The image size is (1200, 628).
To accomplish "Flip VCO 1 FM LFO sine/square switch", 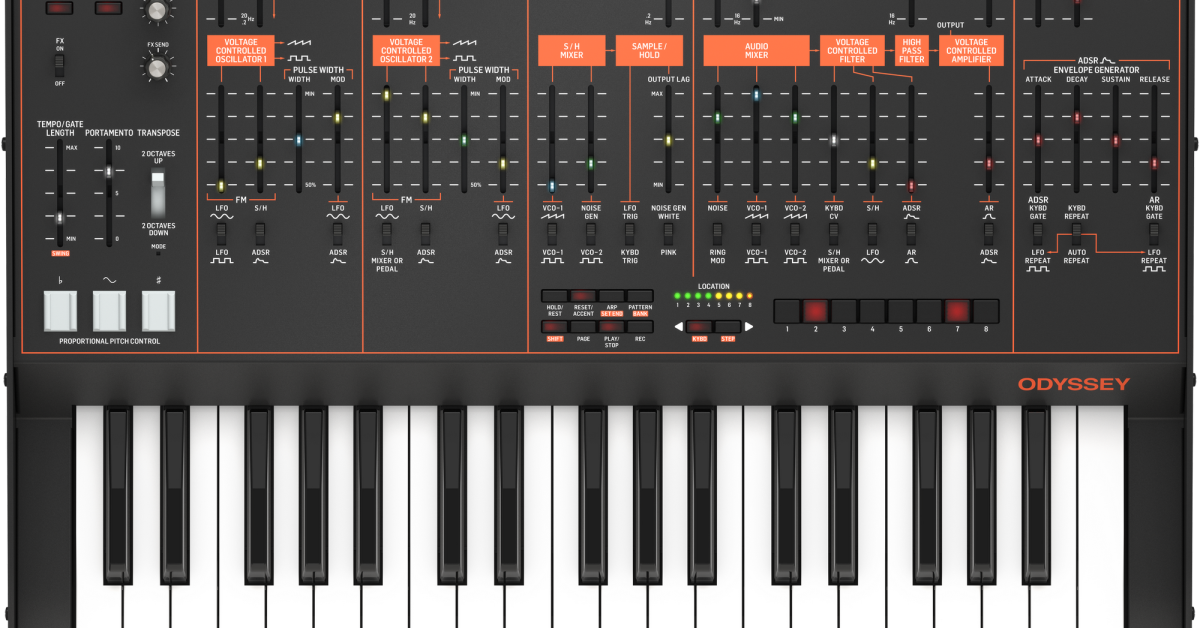I will tap(221, 233).
